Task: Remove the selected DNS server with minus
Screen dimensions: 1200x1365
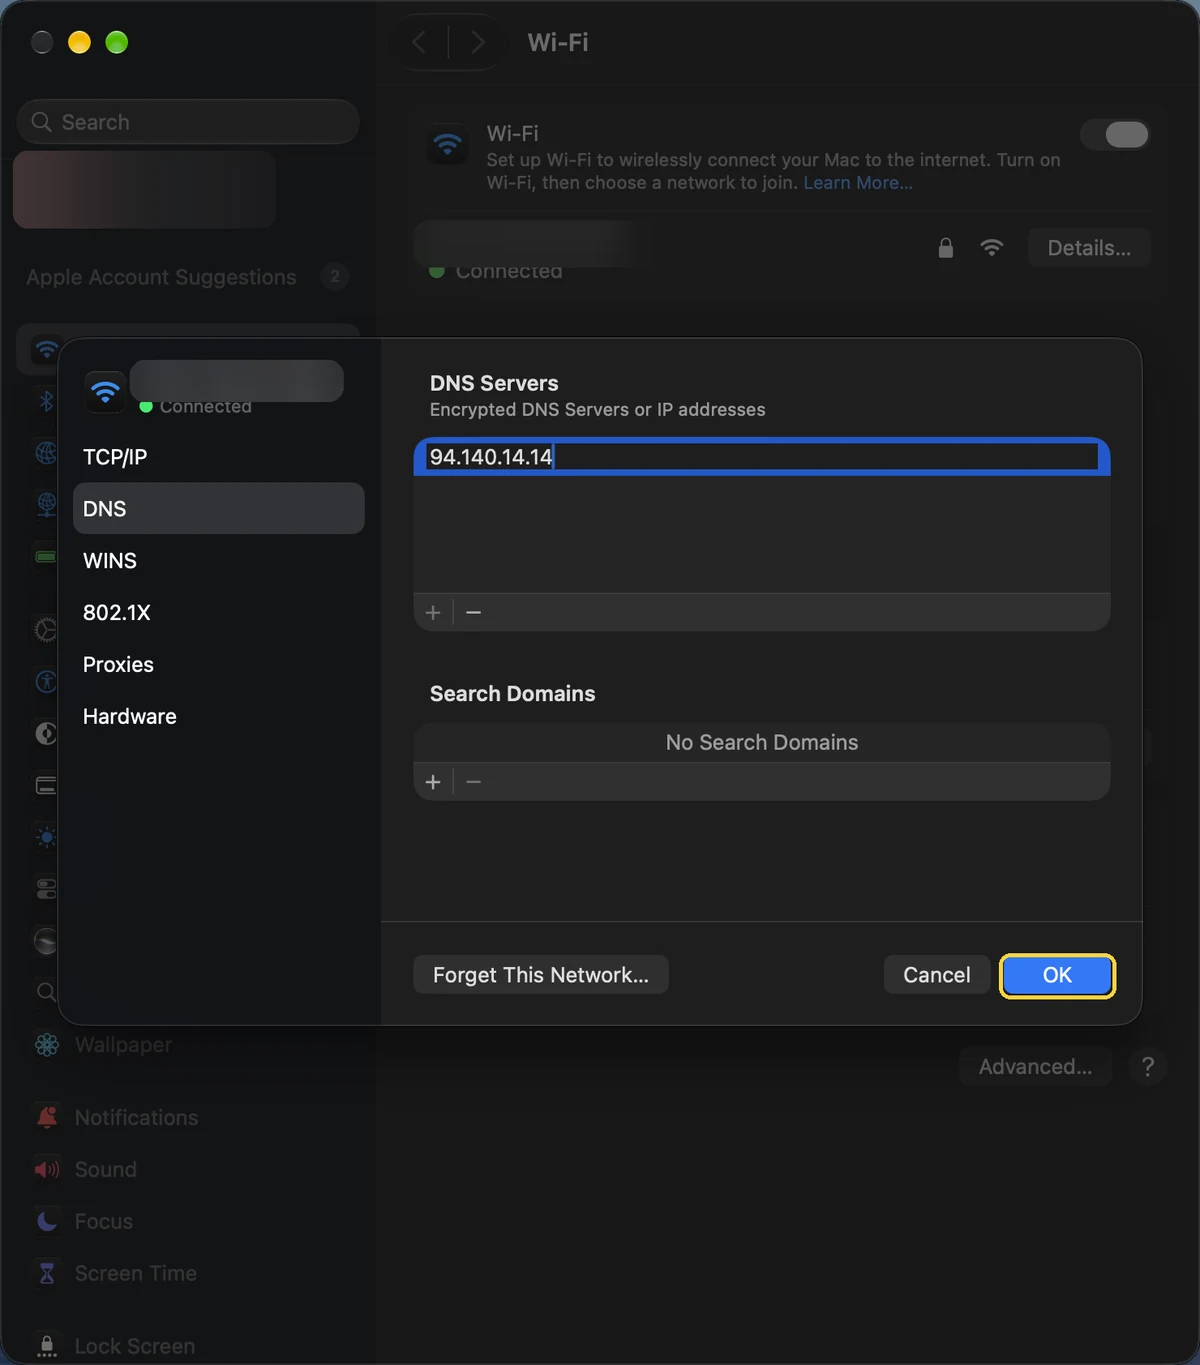Action: point(474,612)
